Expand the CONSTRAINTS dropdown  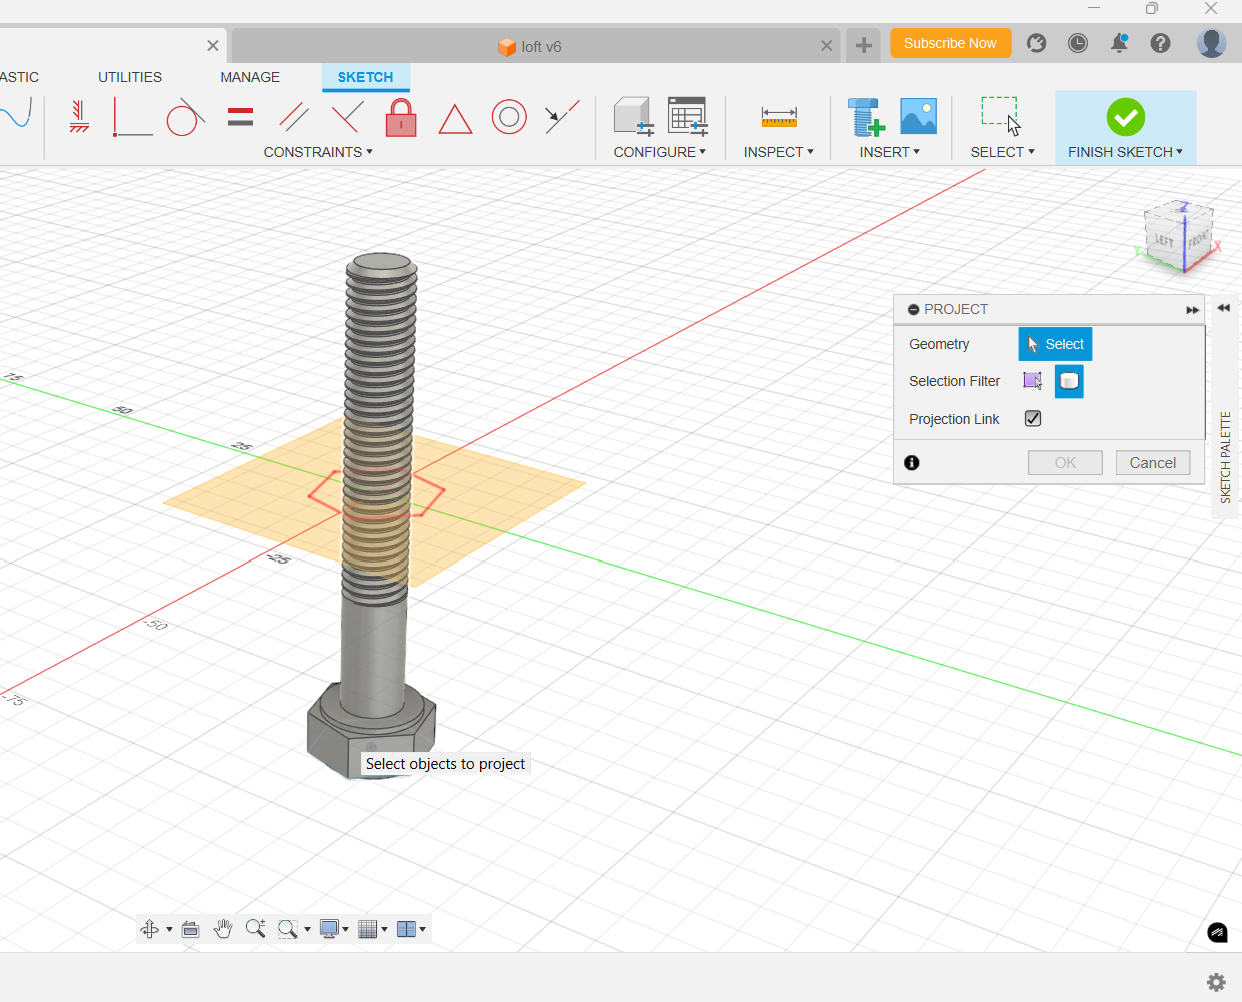(318, 152)
